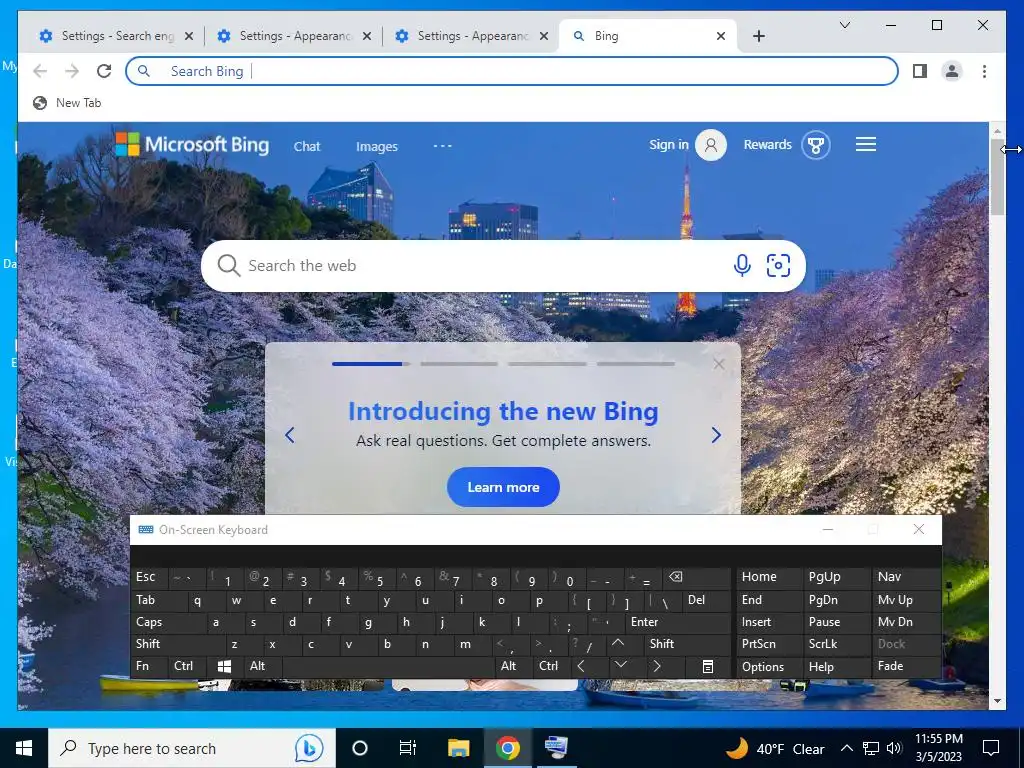Toggle Fade on On-Screen Keyboard

(x=905, y=666)
